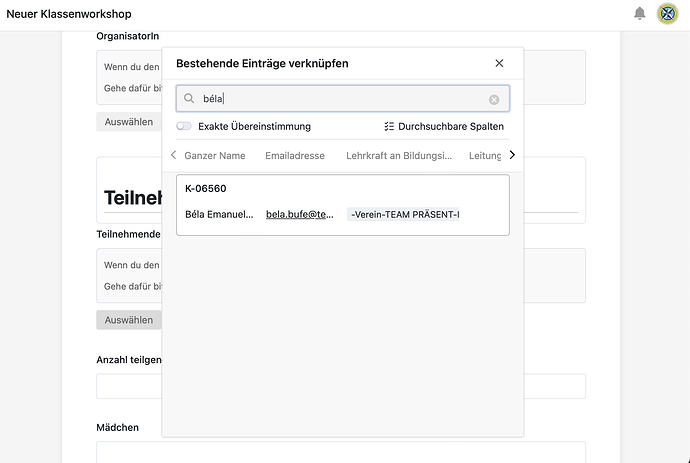Close the Bestehende Einträge verknüpfen dialog
This screenshot has width=690, height=463.
(499, 63)
